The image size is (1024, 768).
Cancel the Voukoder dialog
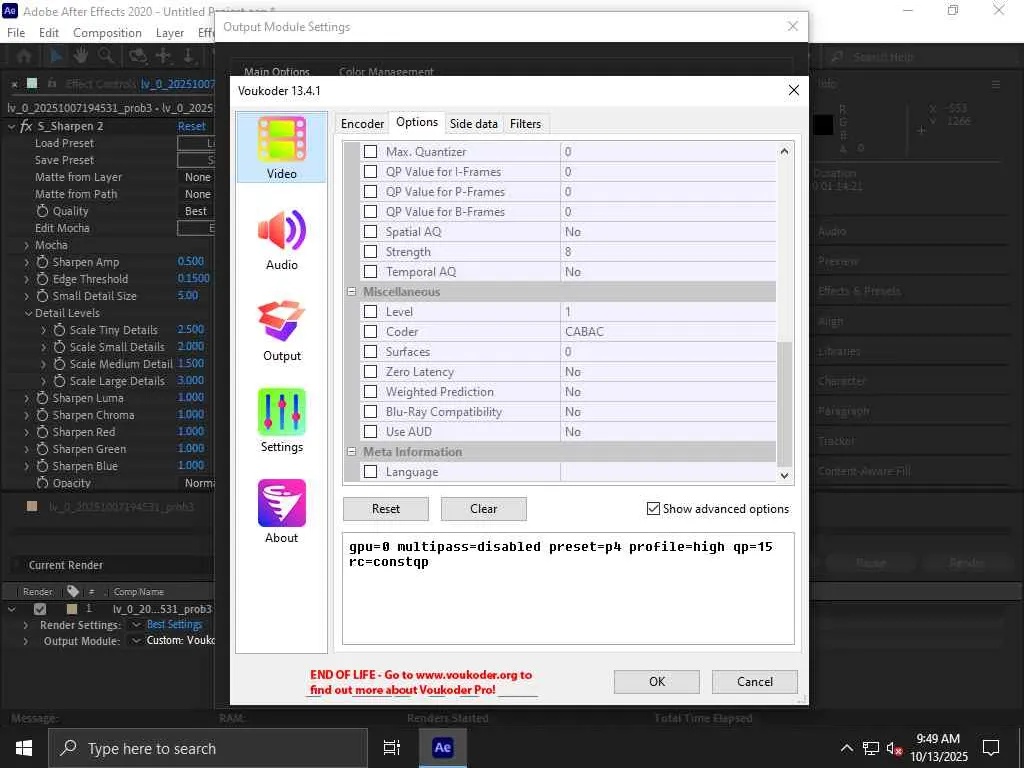[x=754, y=681]
